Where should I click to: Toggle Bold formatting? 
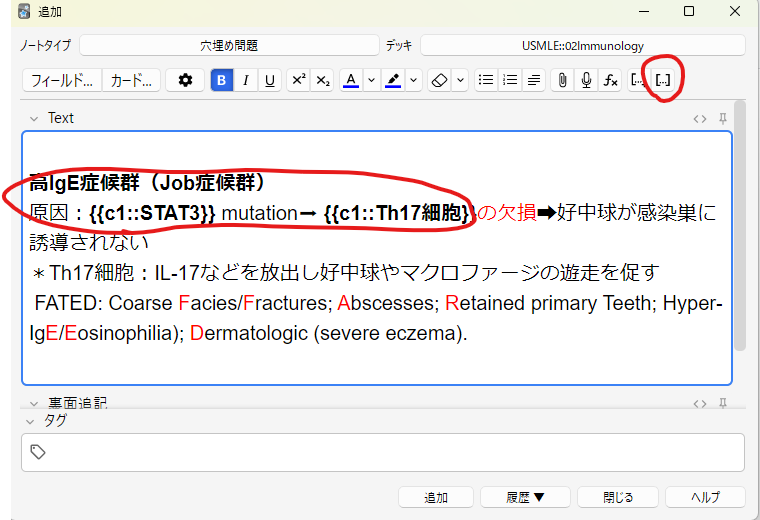tap(222, 80)
